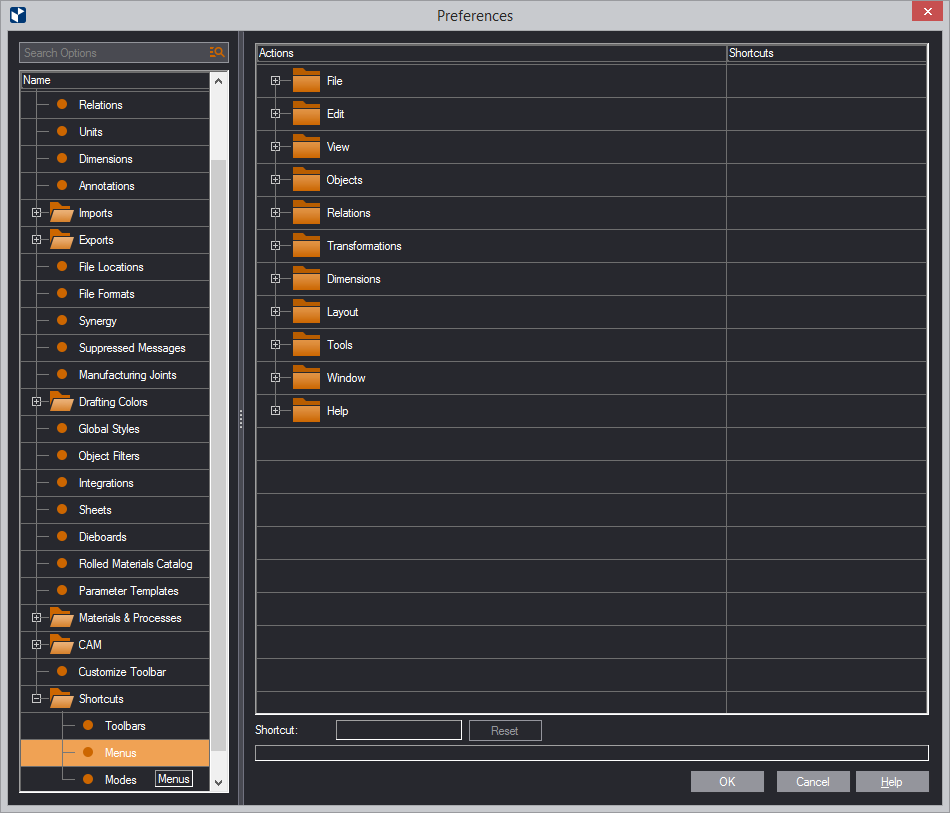
Task: Click the orange bullet beside Dieboards
Action: [62, 536]
